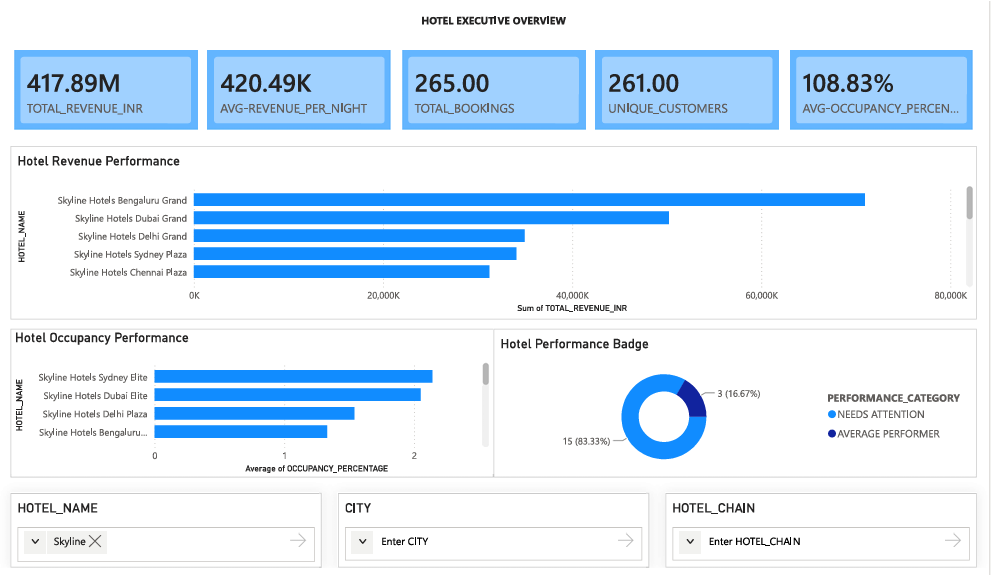
Task: Click the AVERAGE PERFORMER legend color dot
Action: pos(832,433)
